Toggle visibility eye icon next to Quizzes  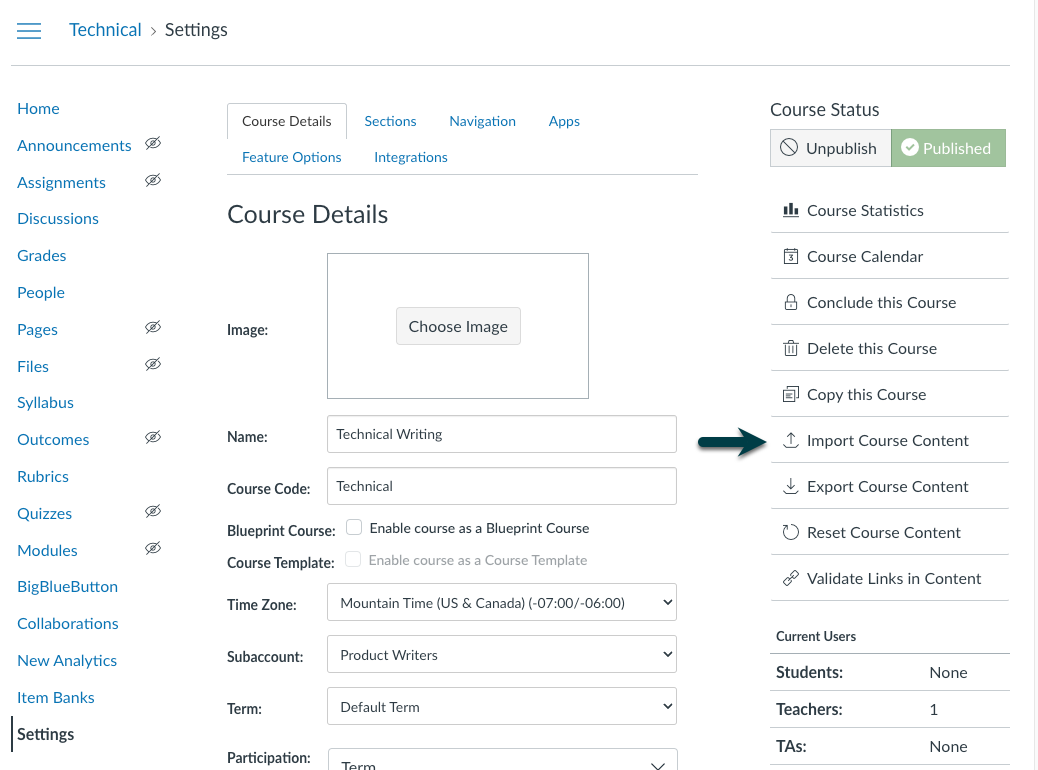click(x=152, y=512)
